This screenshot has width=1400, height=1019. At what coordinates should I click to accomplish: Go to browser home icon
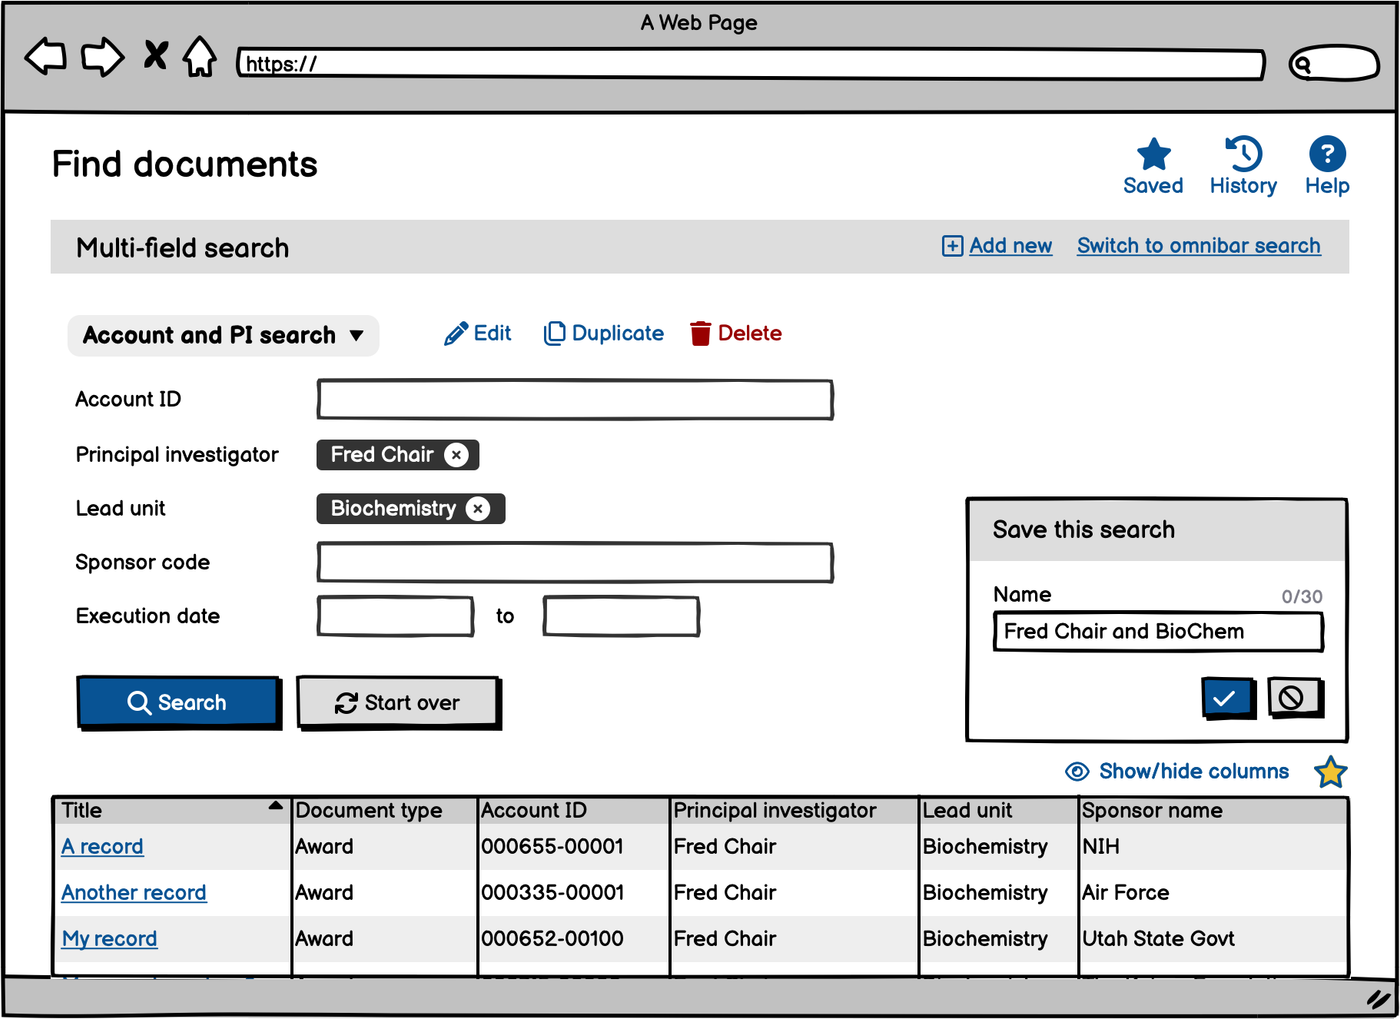200,56
